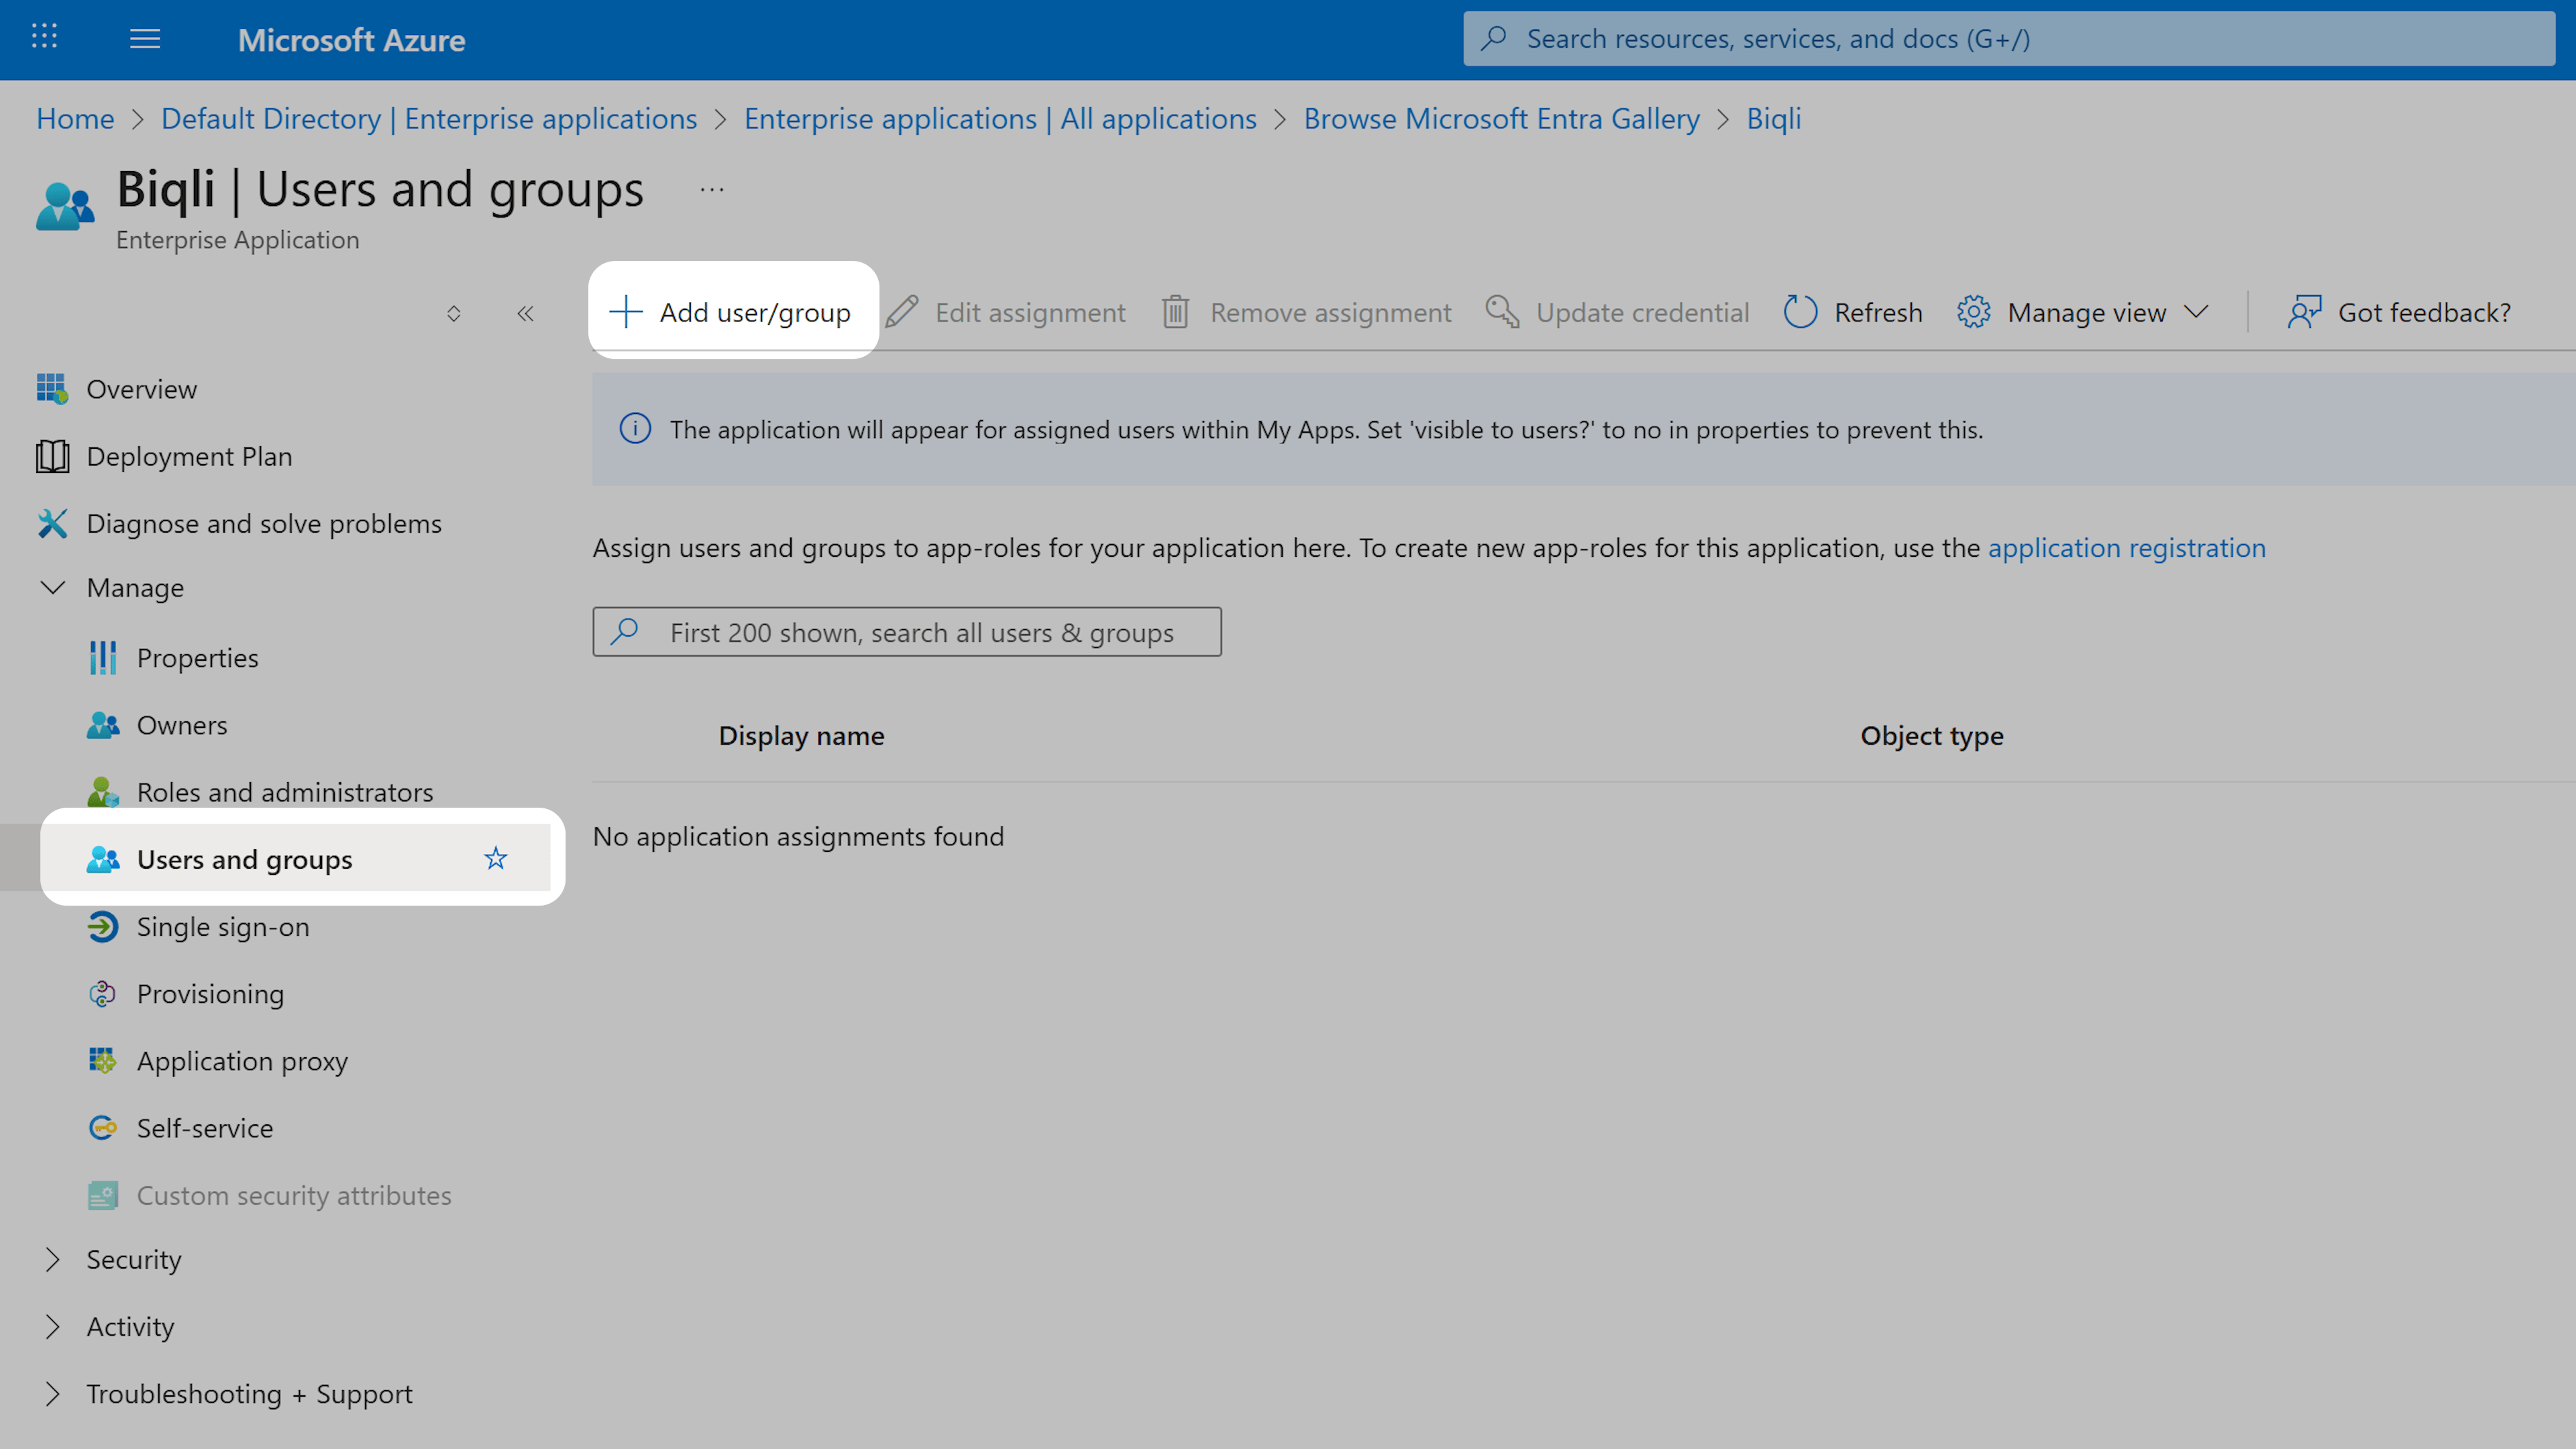Click 'No application assignments found' text

coord(798,836)
